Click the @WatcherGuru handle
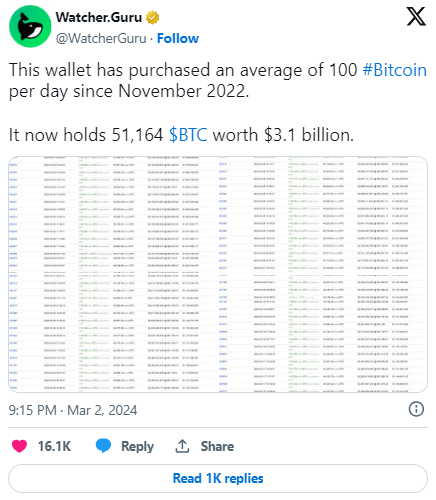Image resolution: width=436 pixels, height=500 pixels. 101,38
